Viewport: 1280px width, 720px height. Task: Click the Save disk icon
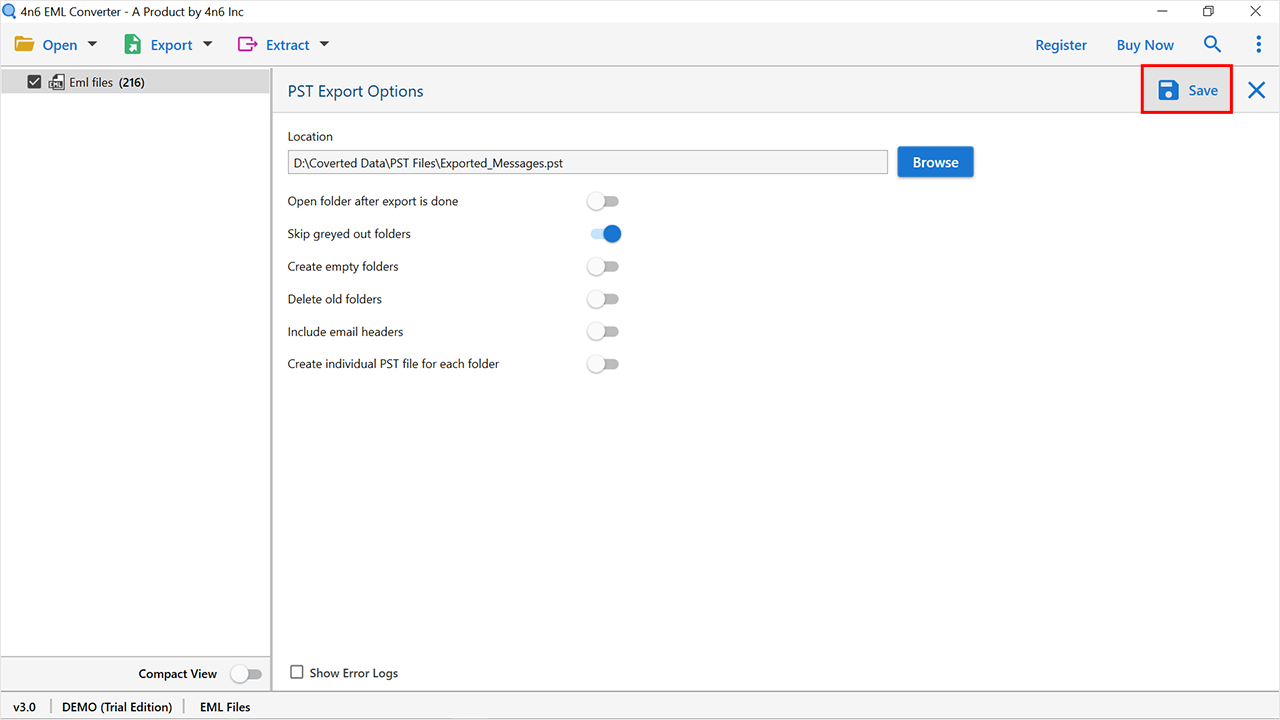(x=1168, y=89)
